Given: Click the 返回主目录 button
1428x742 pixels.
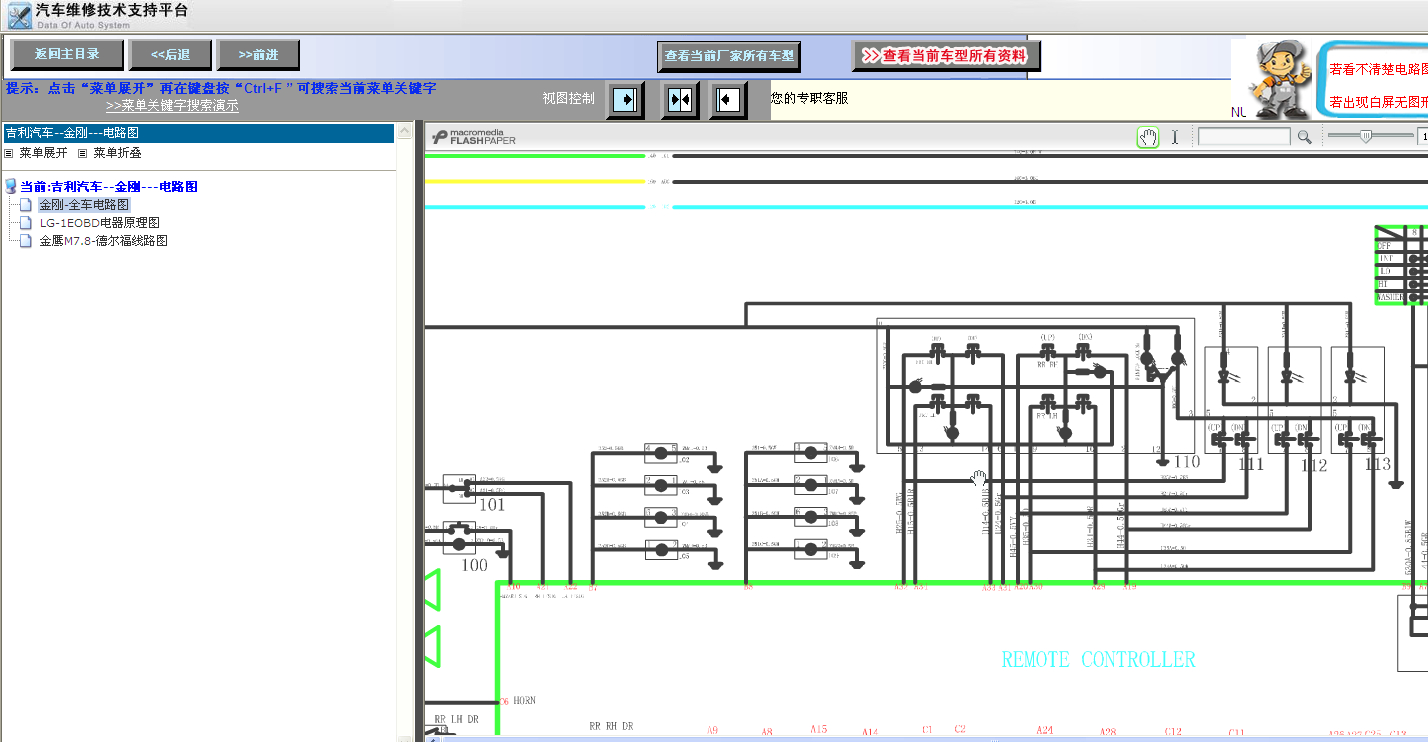Looking at the screenshot, I should click(68, 55).
